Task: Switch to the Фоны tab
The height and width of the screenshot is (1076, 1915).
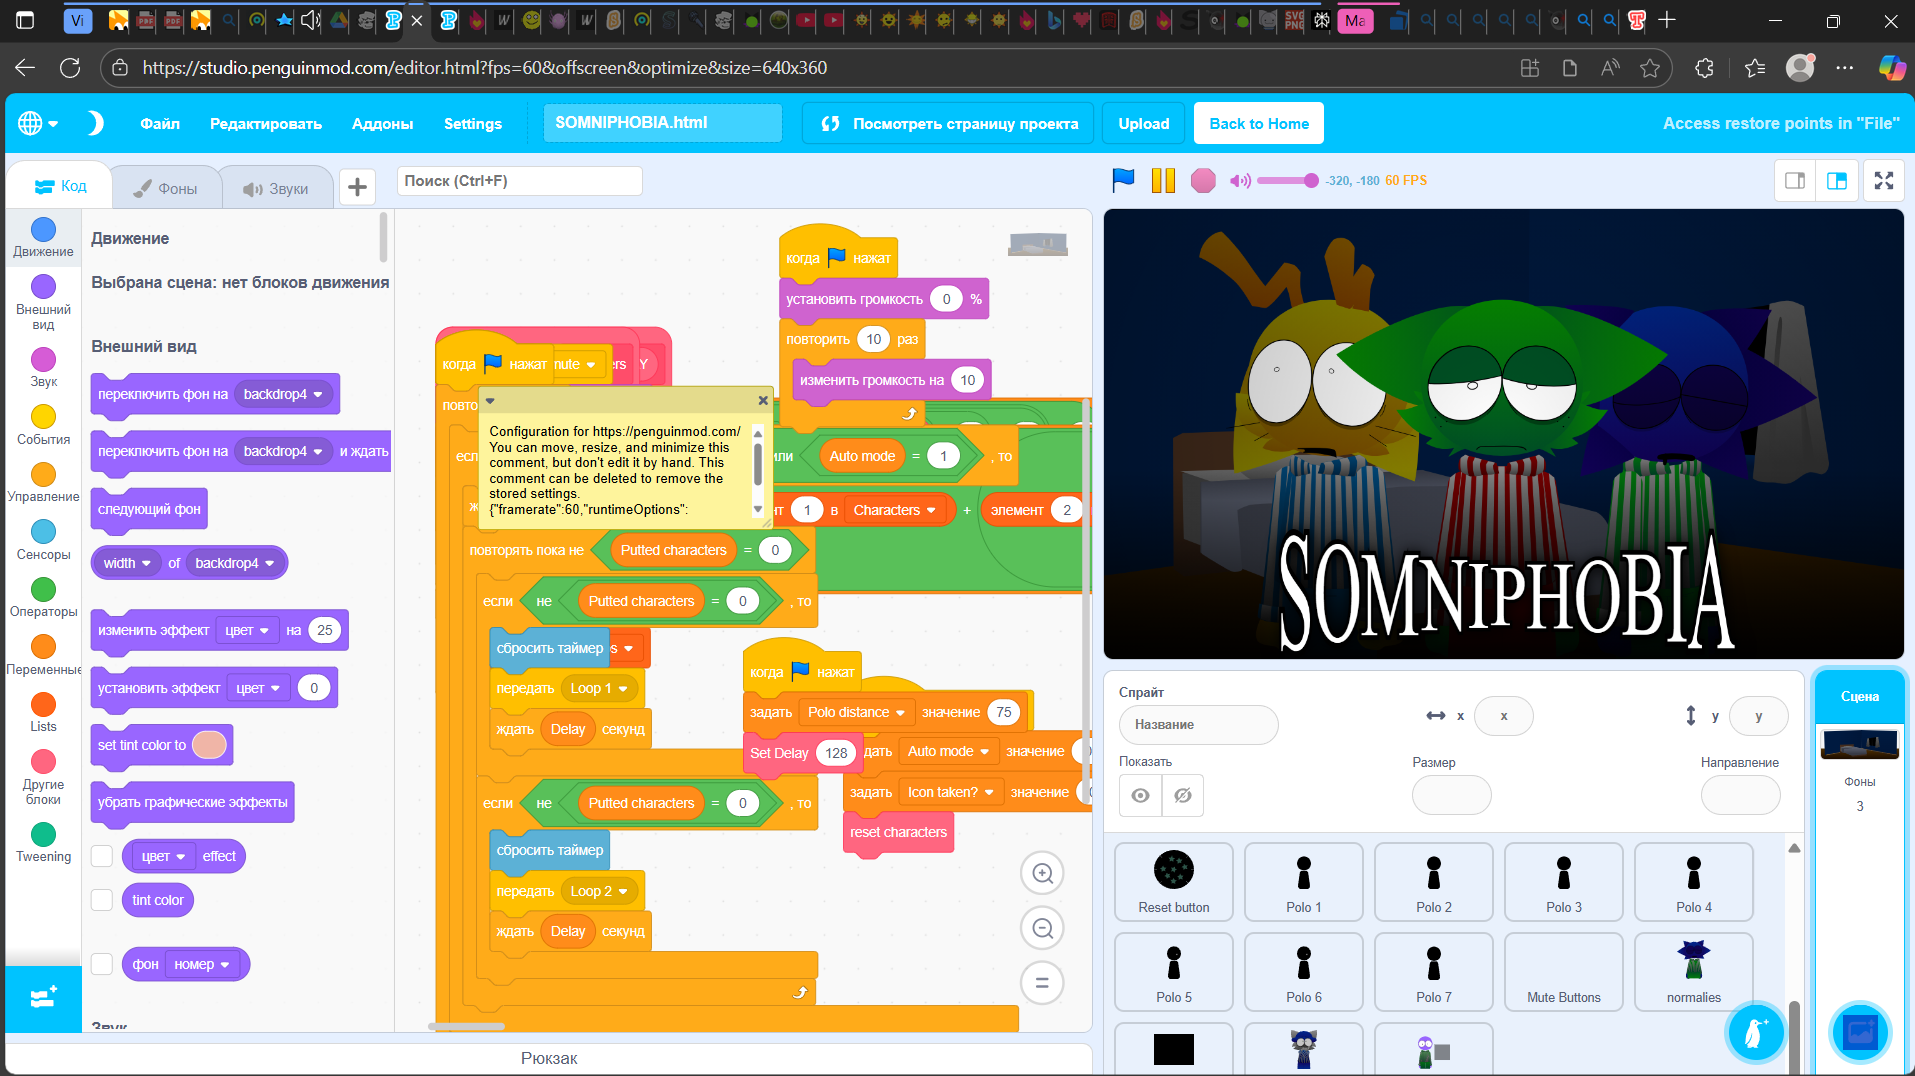Action: [165, 188]
